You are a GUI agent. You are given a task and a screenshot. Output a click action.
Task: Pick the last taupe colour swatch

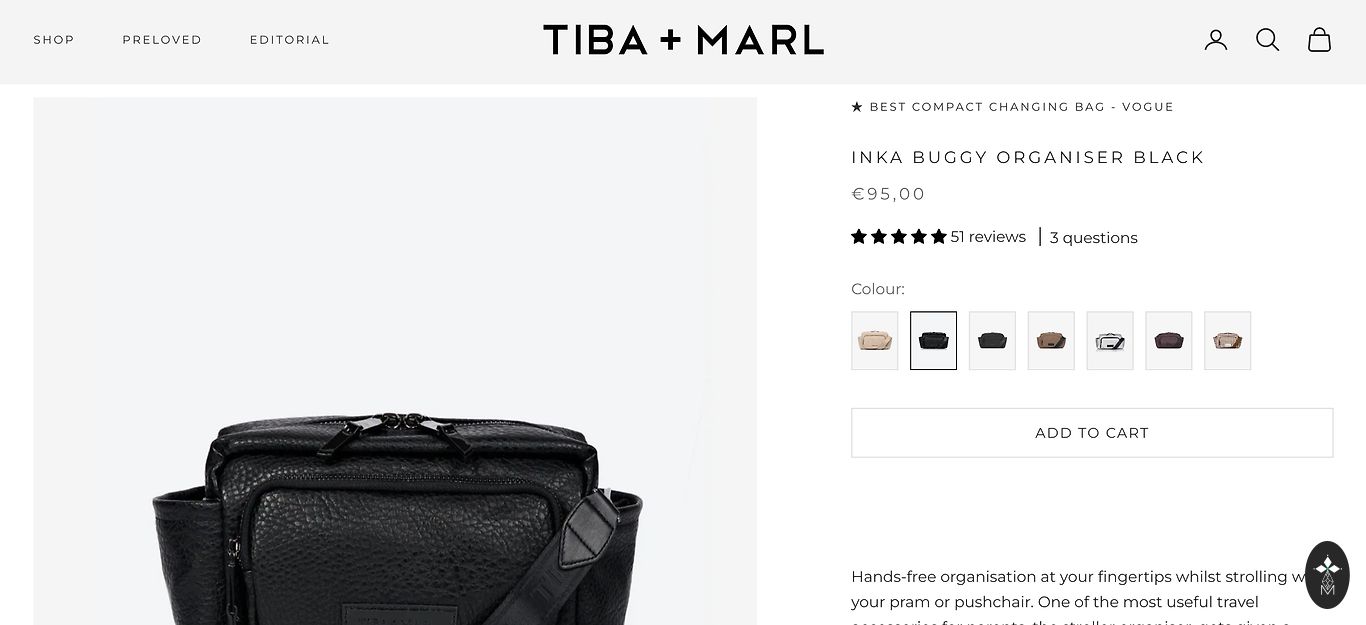(x=1228, y=341)
